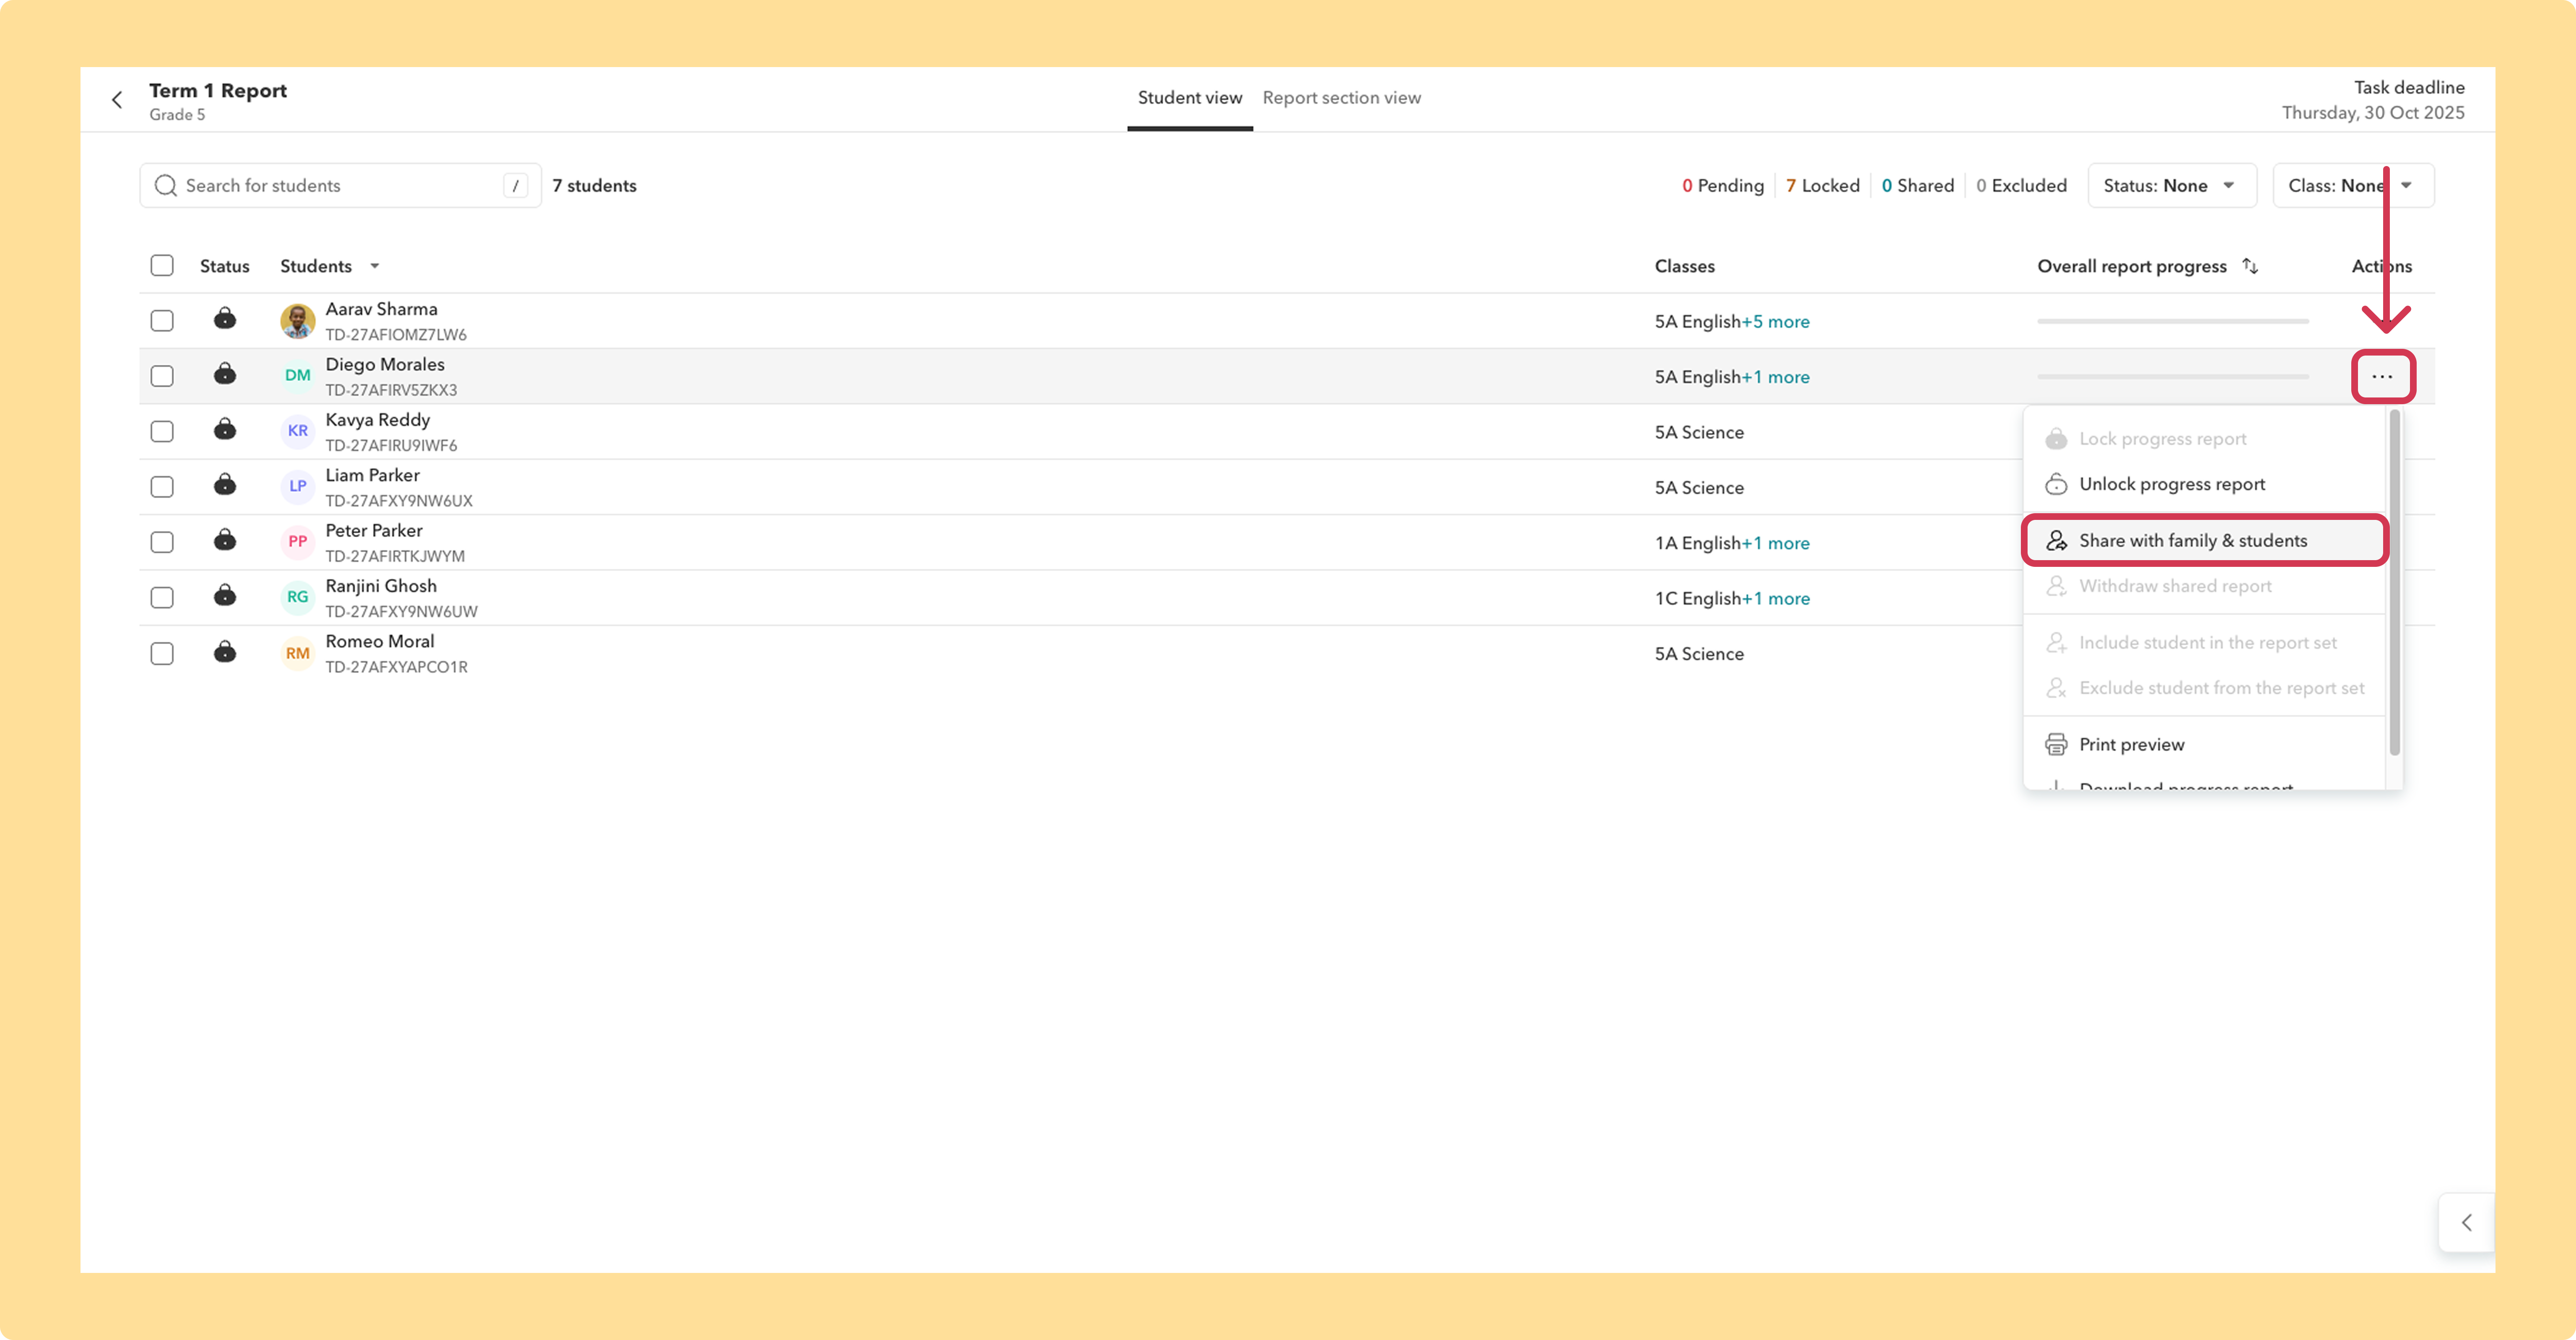This screenshot has height=1340, width=2576.
Task: Click the lock status icon for Romeo Moral
Action: pos(225,652)
